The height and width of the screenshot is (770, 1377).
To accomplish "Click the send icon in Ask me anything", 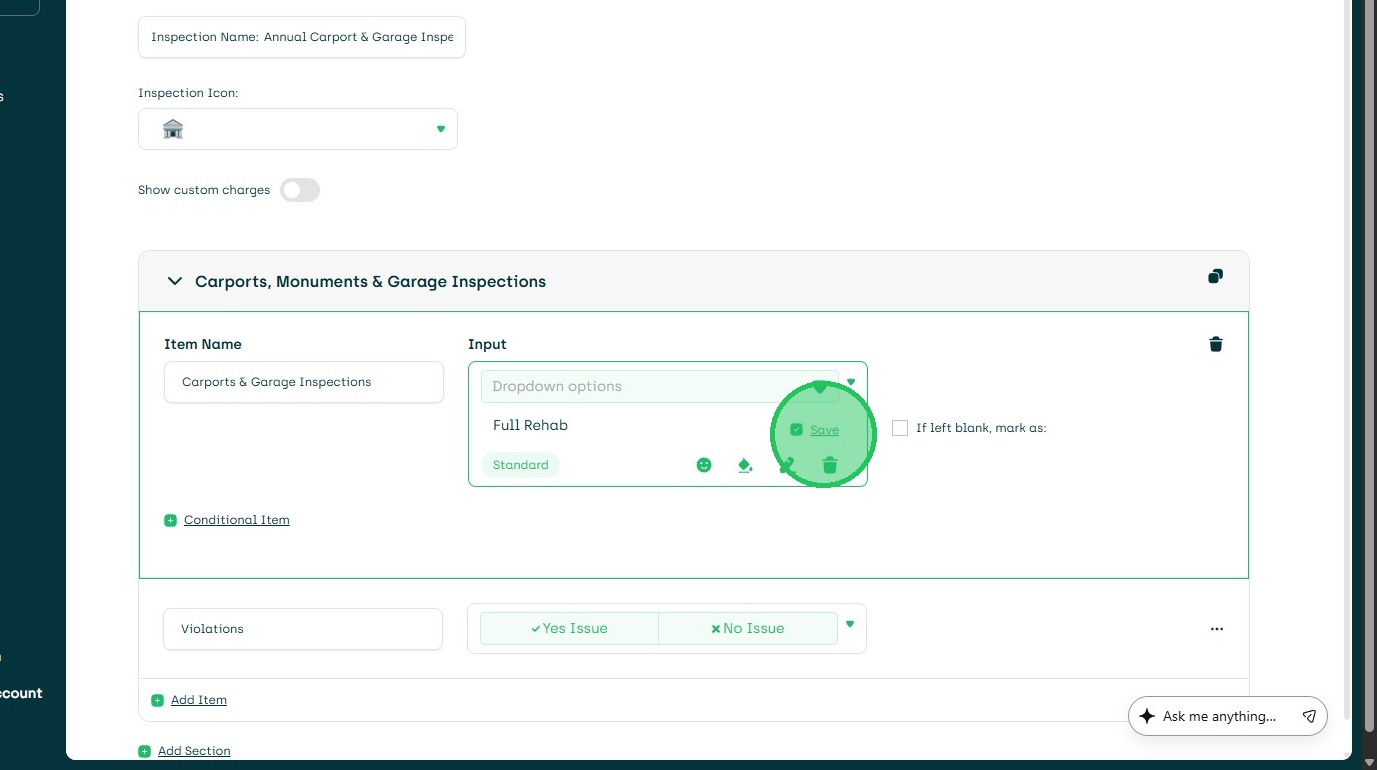I will click(x=1309, y=716).
